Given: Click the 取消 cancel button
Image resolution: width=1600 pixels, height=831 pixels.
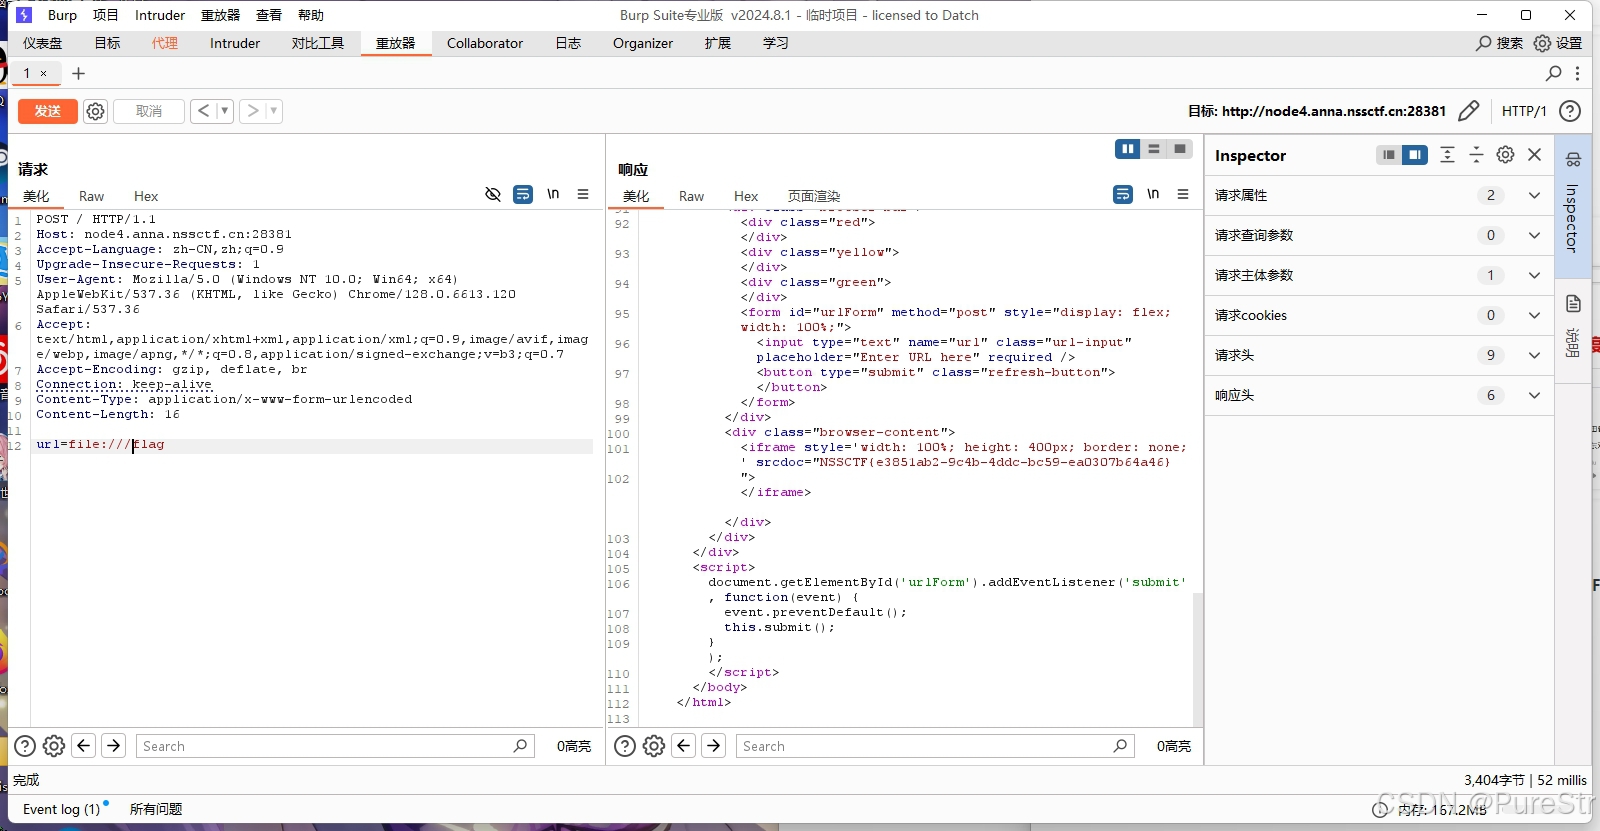Looking at the screenshot, I should pos(149,111).
